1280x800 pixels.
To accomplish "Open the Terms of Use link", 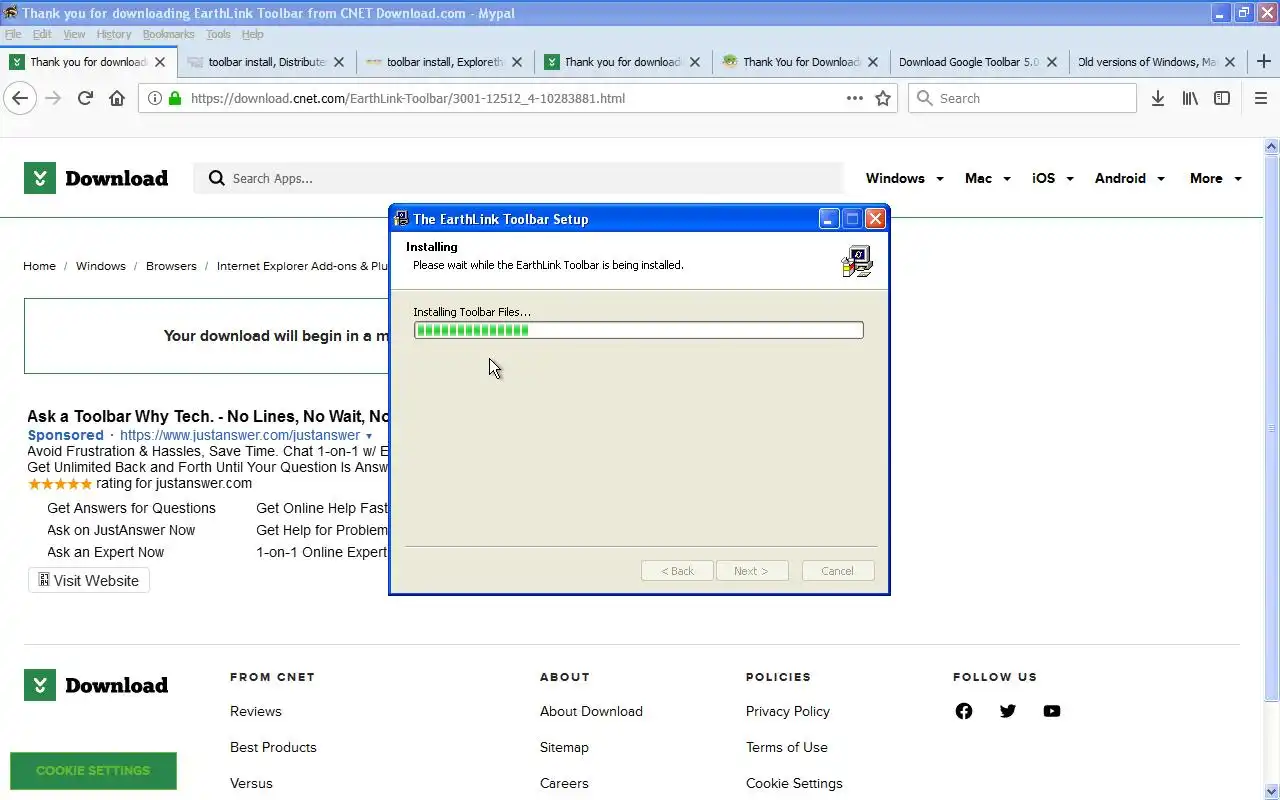I will point(787,747).
